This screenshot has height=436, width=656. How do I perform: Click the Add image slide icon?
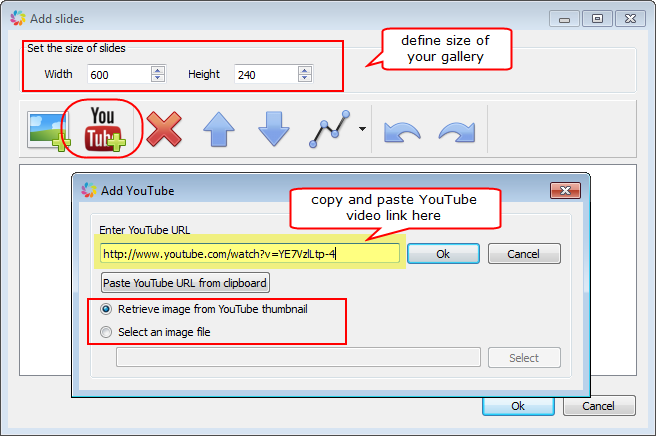pos(48,131)
